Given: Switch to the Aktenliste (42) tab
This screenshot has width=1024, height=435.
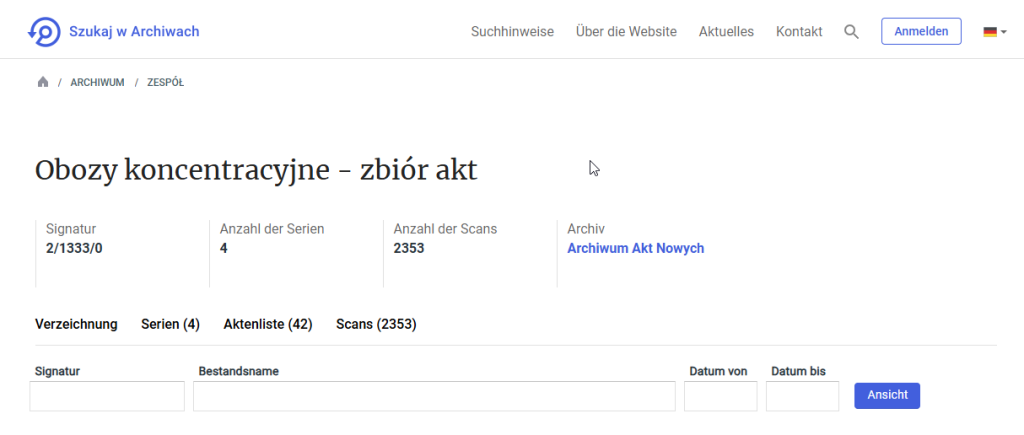Looking at the screenshot, I should click(x=268, y=324).
